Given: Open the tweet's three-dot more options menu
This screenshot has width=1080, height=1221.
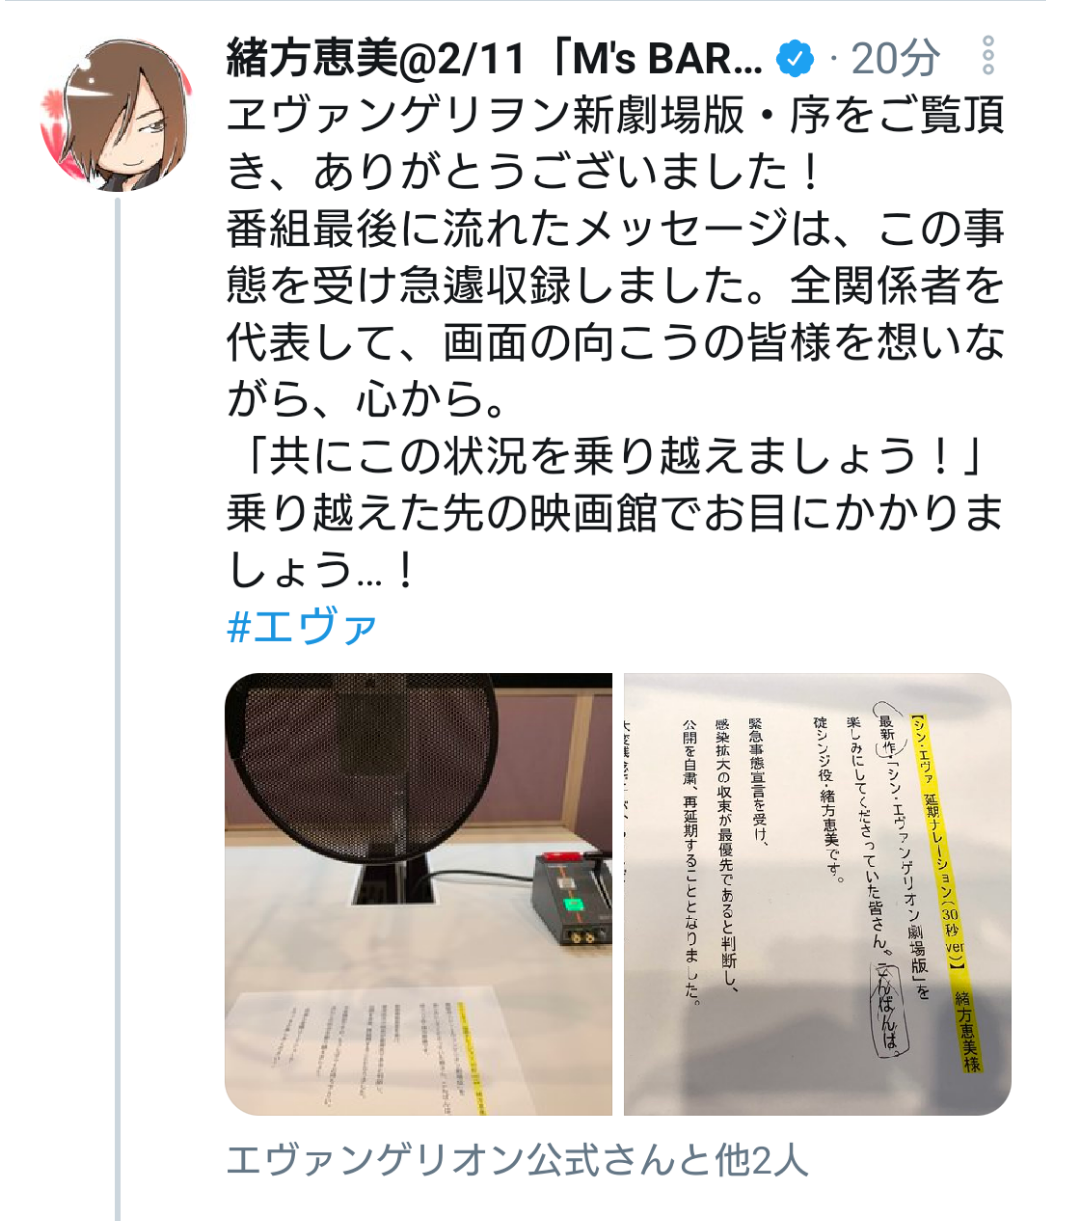Looking at the screenshot, I should (988, 57).
